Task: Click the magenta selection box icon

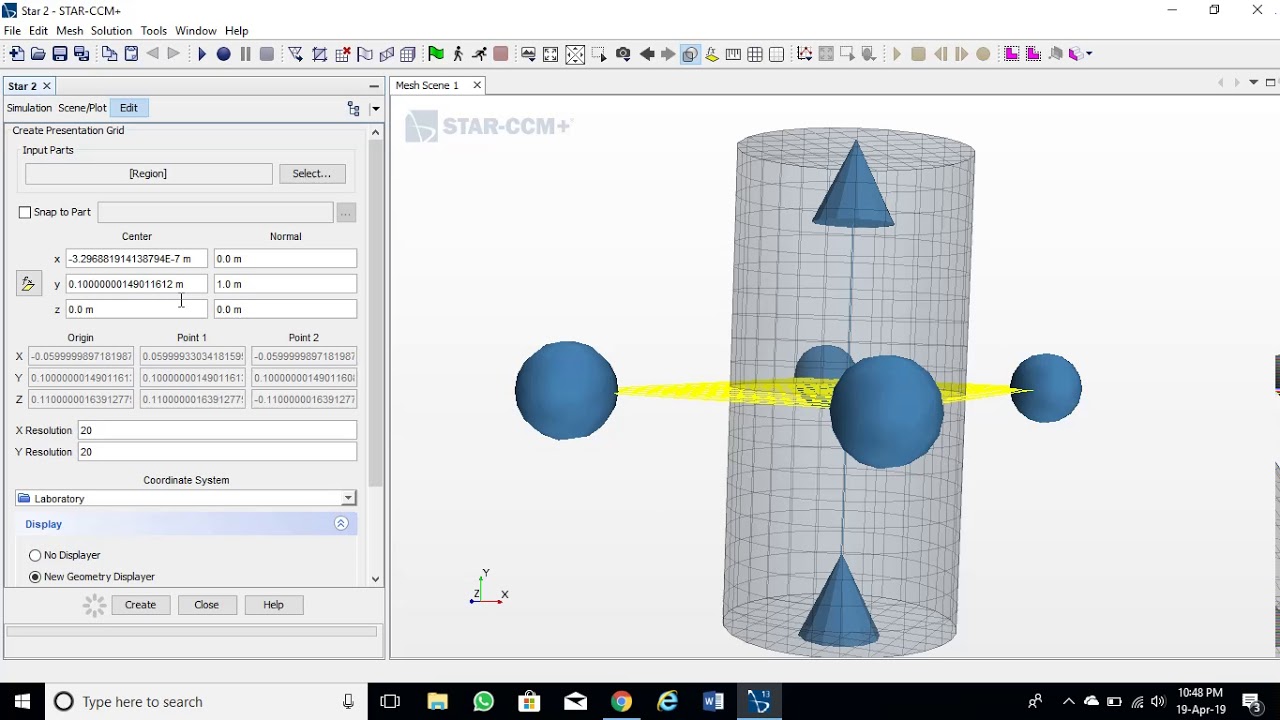Action: pos(1012,54)
